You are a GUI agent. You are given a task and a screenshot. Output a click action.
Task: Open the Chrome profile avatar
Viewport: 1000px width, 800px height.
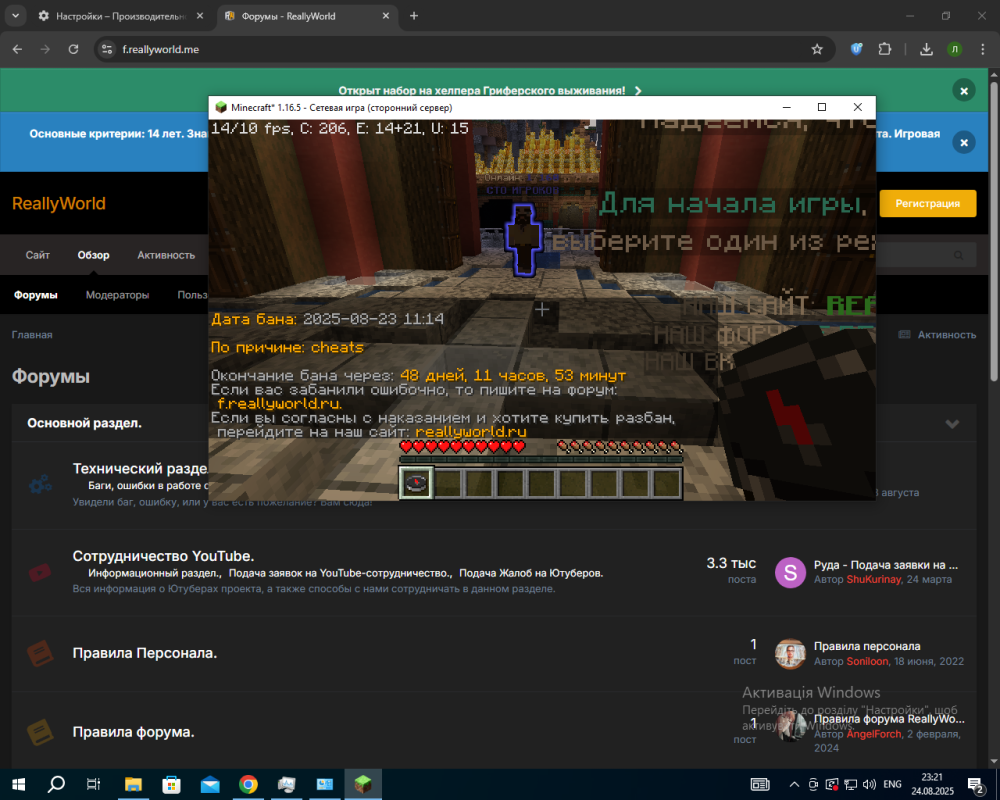[x=955, y=49]
